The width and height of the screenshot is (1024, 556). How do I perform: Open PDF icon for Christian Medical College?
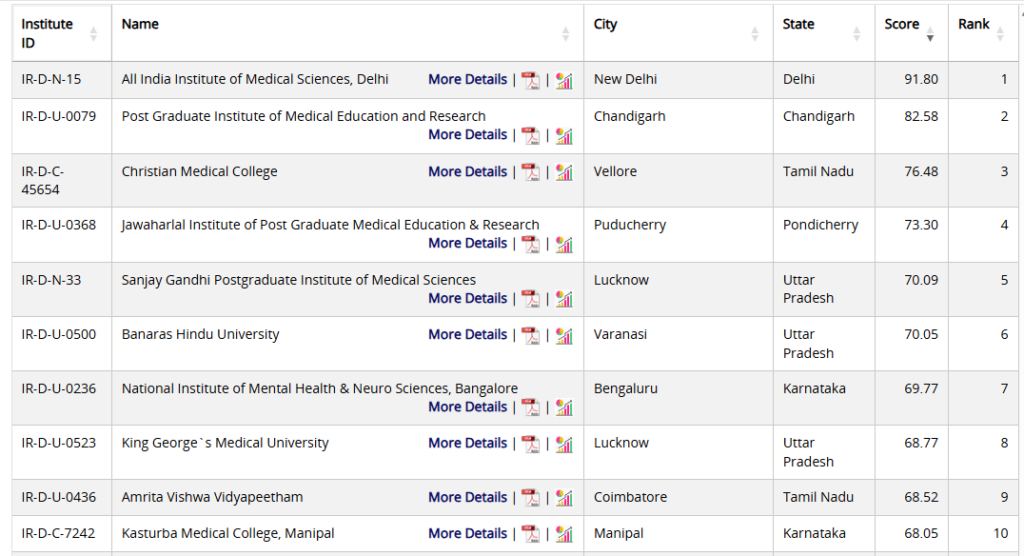pyautogui.click(x=530, y=172)
